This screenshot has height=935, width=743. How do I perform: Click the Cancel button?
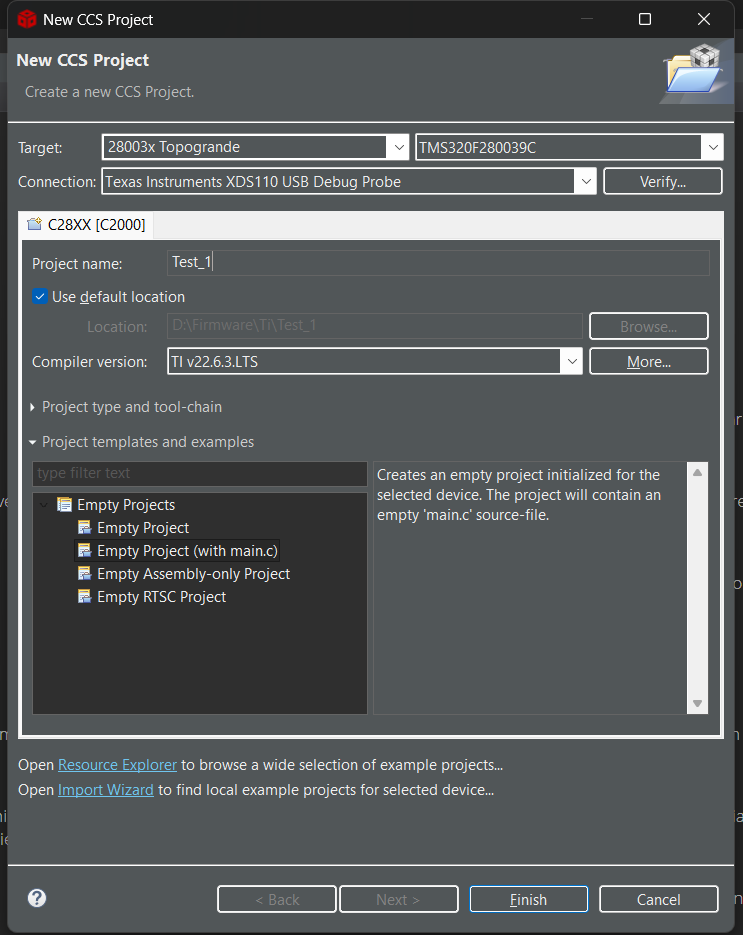pos(658,899)
